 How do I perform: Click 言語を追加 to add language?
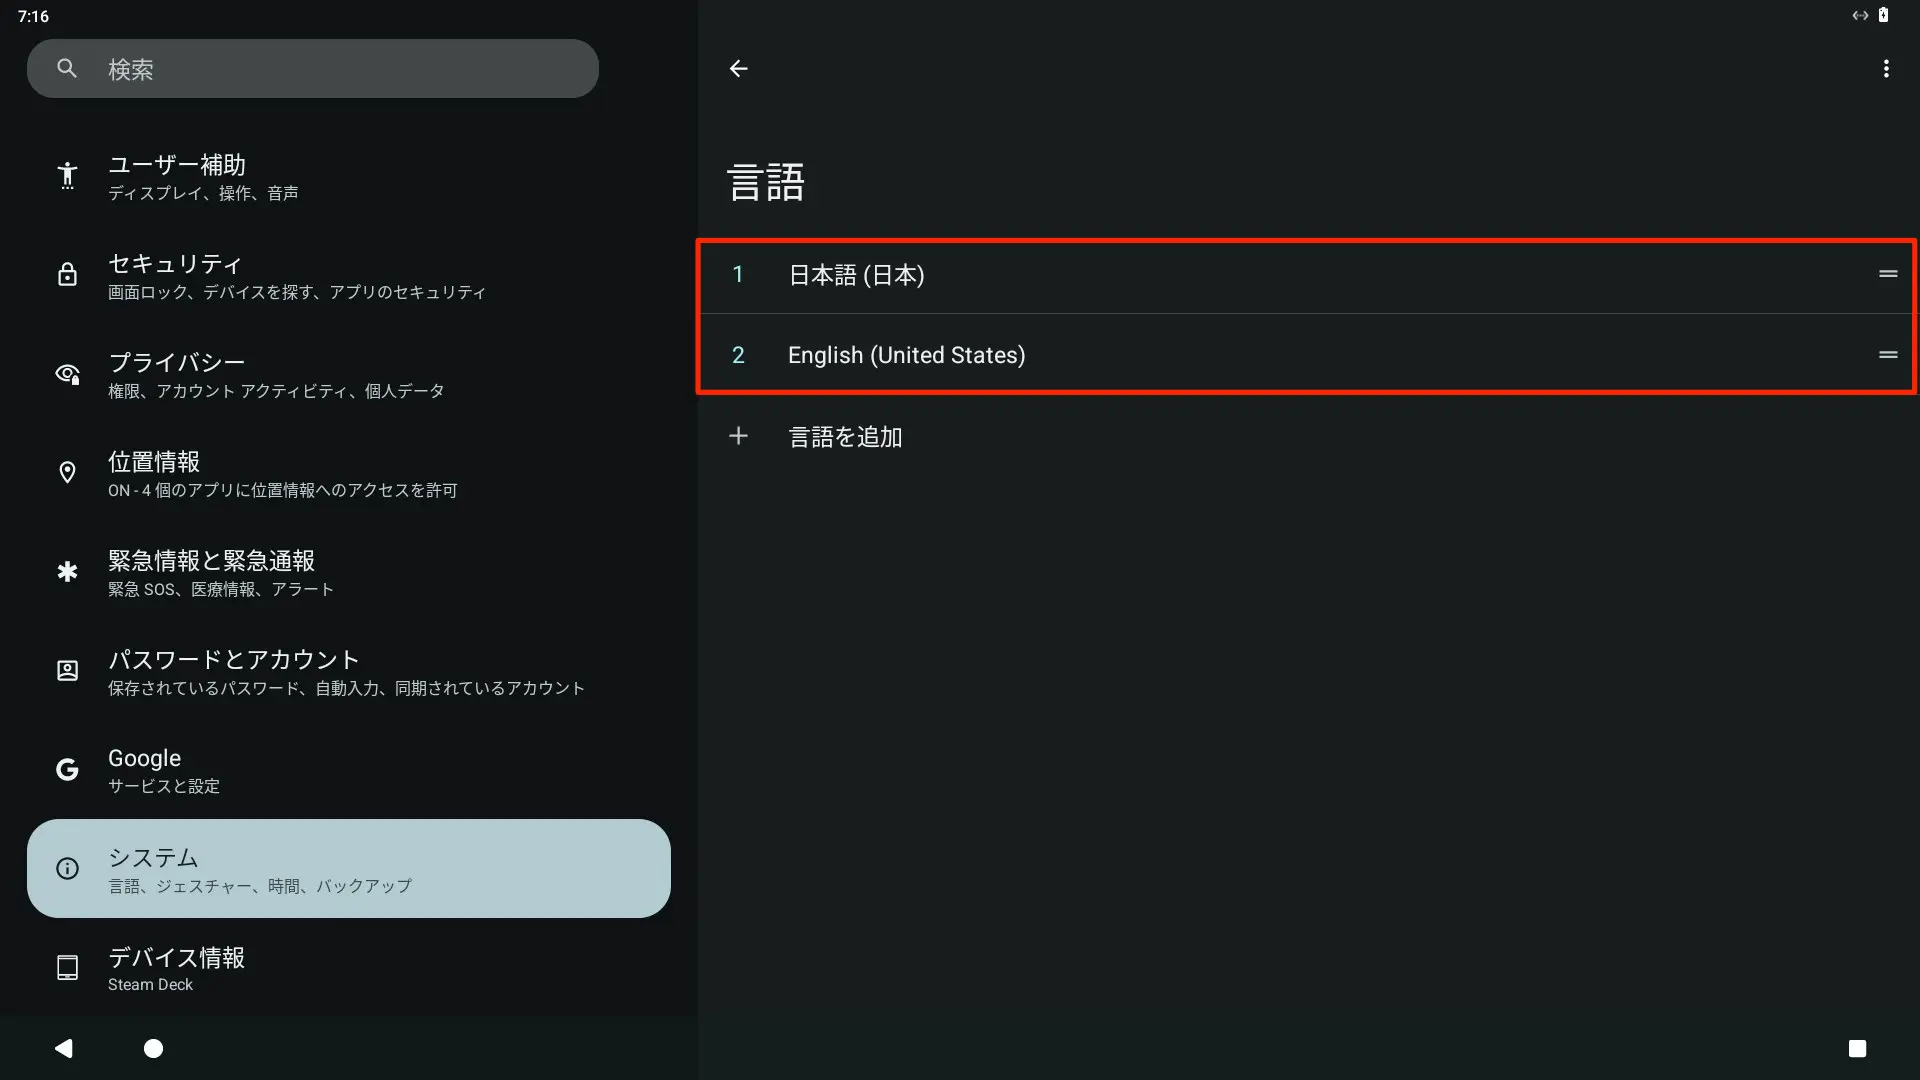845,437
